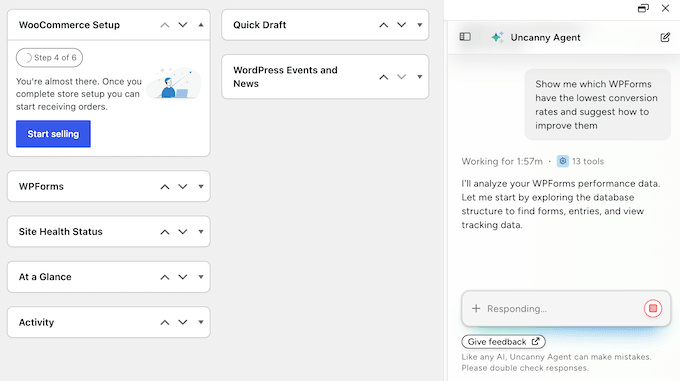
Task: Show the 13 tools used details
Action: pos(580,161)
